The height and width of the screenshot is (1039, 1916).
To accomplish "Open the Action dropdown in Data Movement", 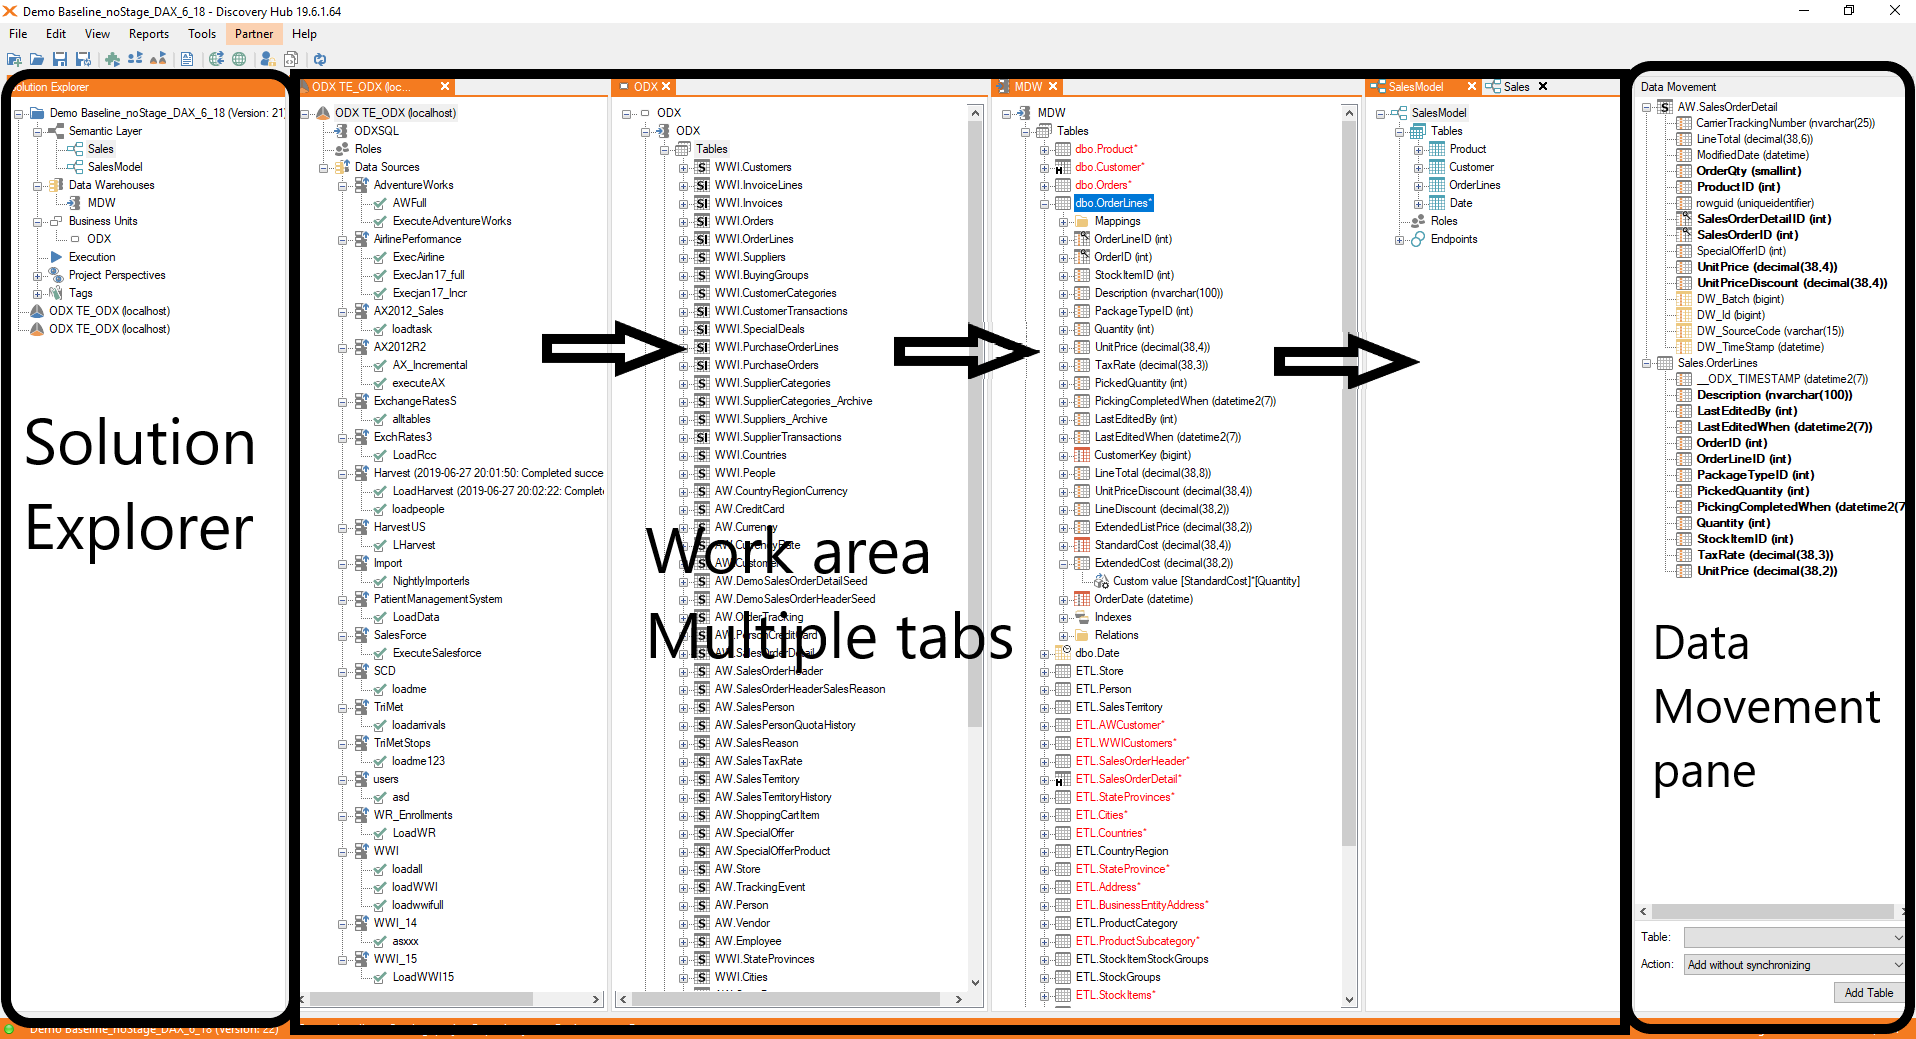I will 1897,965.
